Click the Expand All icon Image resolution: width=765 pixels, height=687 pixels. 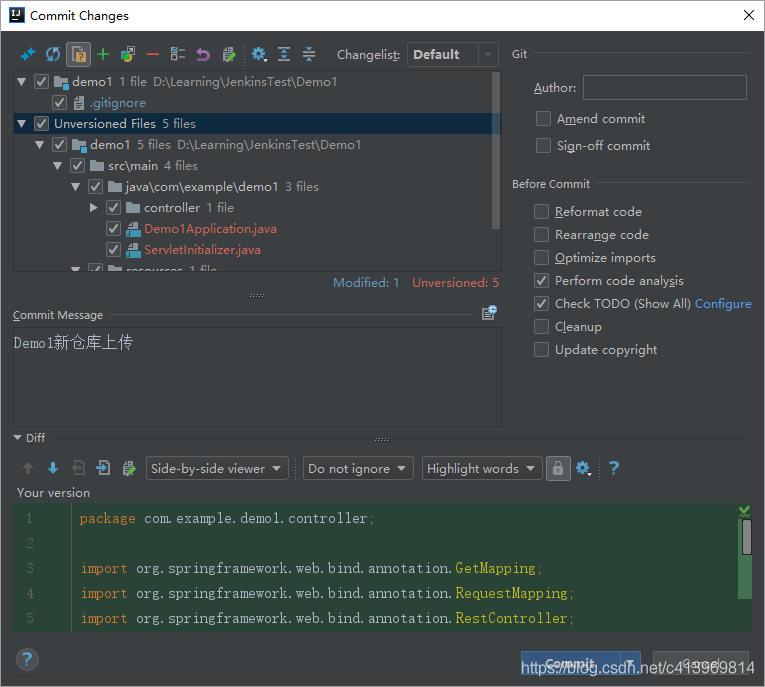point(284,54)
